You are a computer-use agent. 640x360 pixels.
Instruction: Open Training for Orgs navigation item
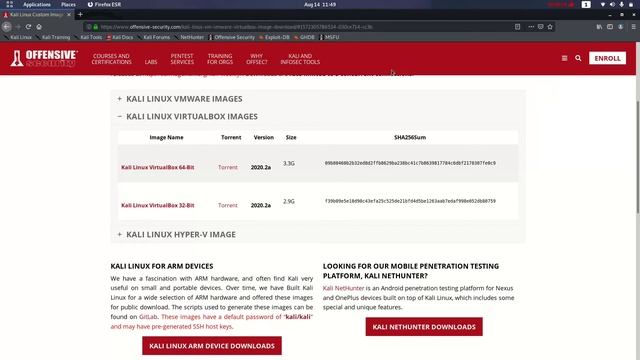220,59
